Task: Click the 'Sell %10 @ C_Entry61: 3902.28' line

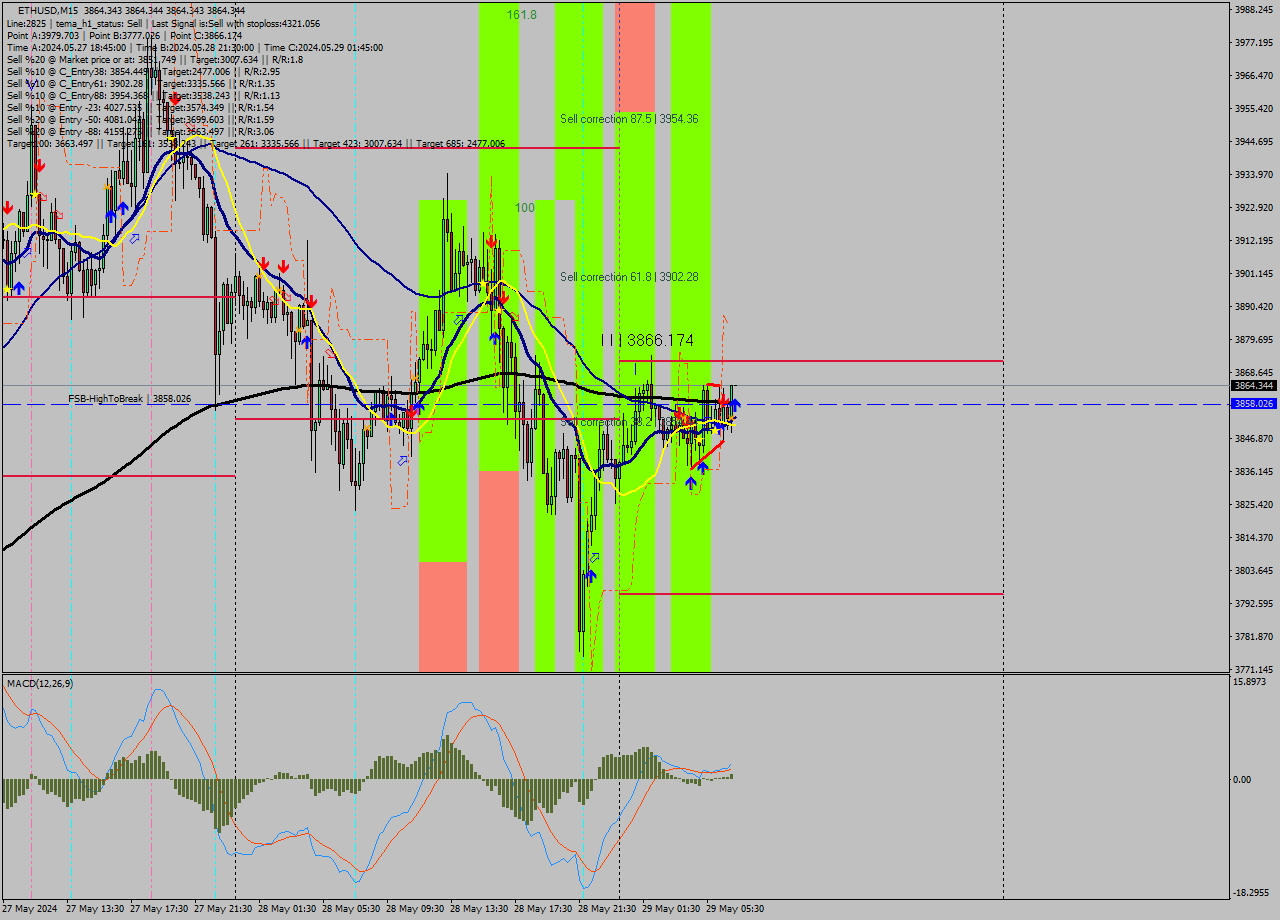Action: point(140,84)
